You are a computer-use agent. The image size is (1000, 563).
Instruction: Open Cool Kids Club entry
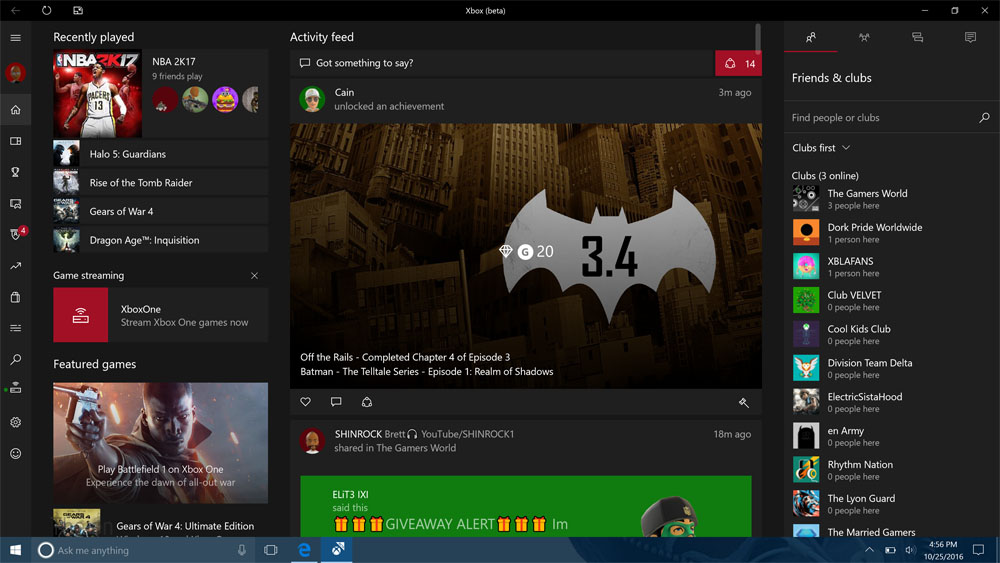892,334
